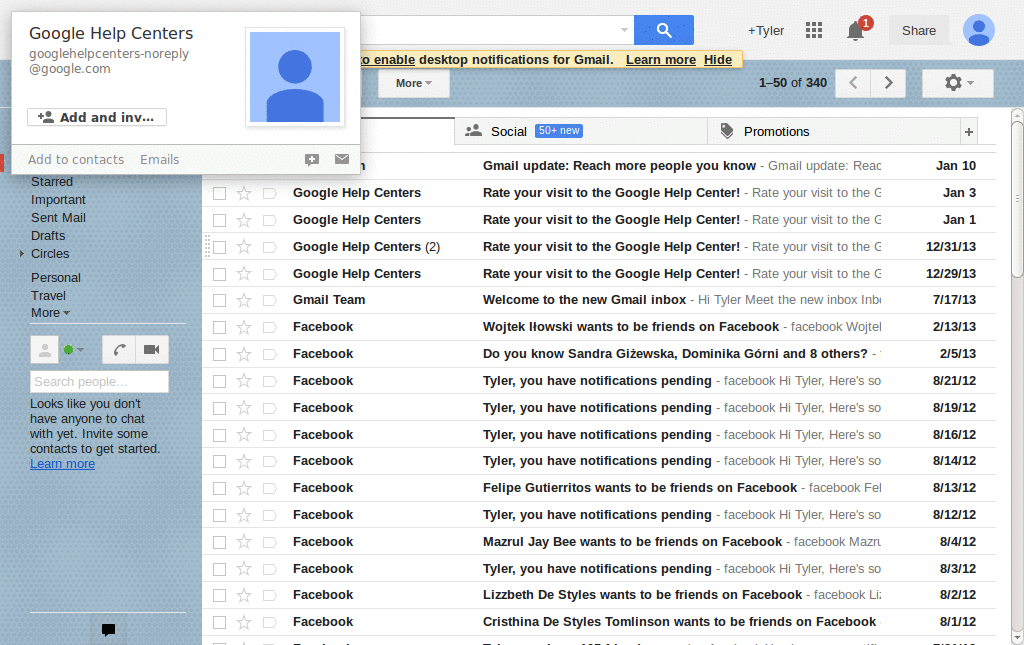Tick checkbox for Sandra Giżewska Facebook email
This screenshot has height=645, width=1024.
coord(219,354)
